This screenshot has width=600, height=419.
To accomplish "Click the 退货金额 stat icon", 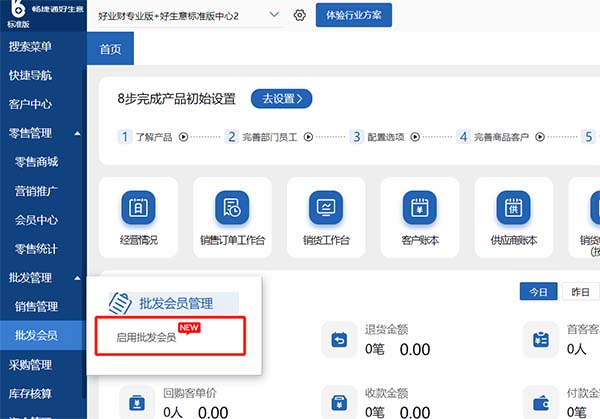I will coord(341,340).
